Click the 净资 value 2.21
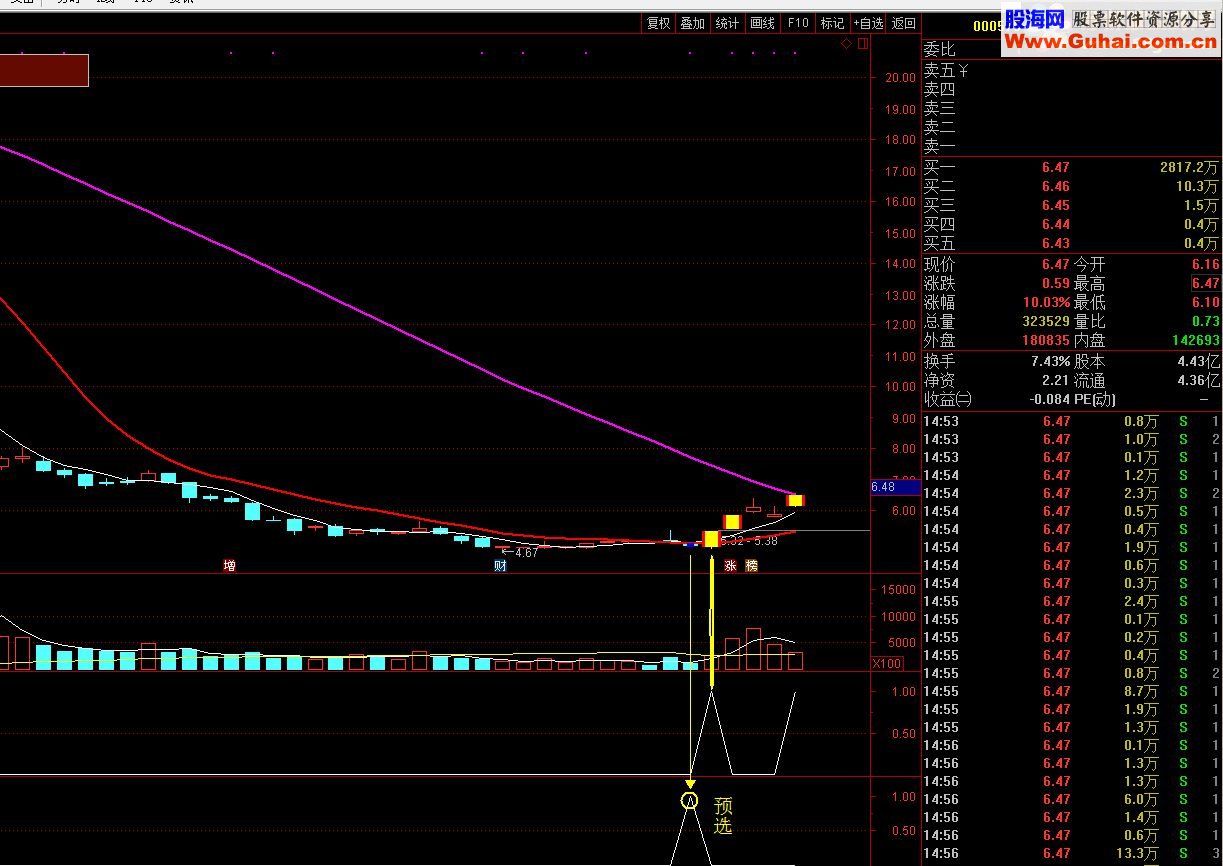1223x866 pixels. (x=1057, y=380)
